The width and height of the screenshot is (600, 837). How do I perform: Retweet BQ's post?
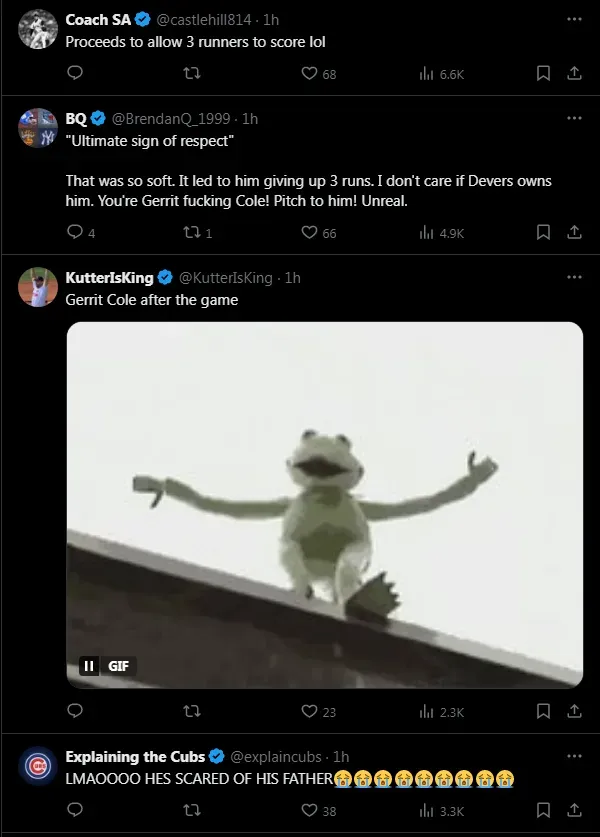point(190,232)
